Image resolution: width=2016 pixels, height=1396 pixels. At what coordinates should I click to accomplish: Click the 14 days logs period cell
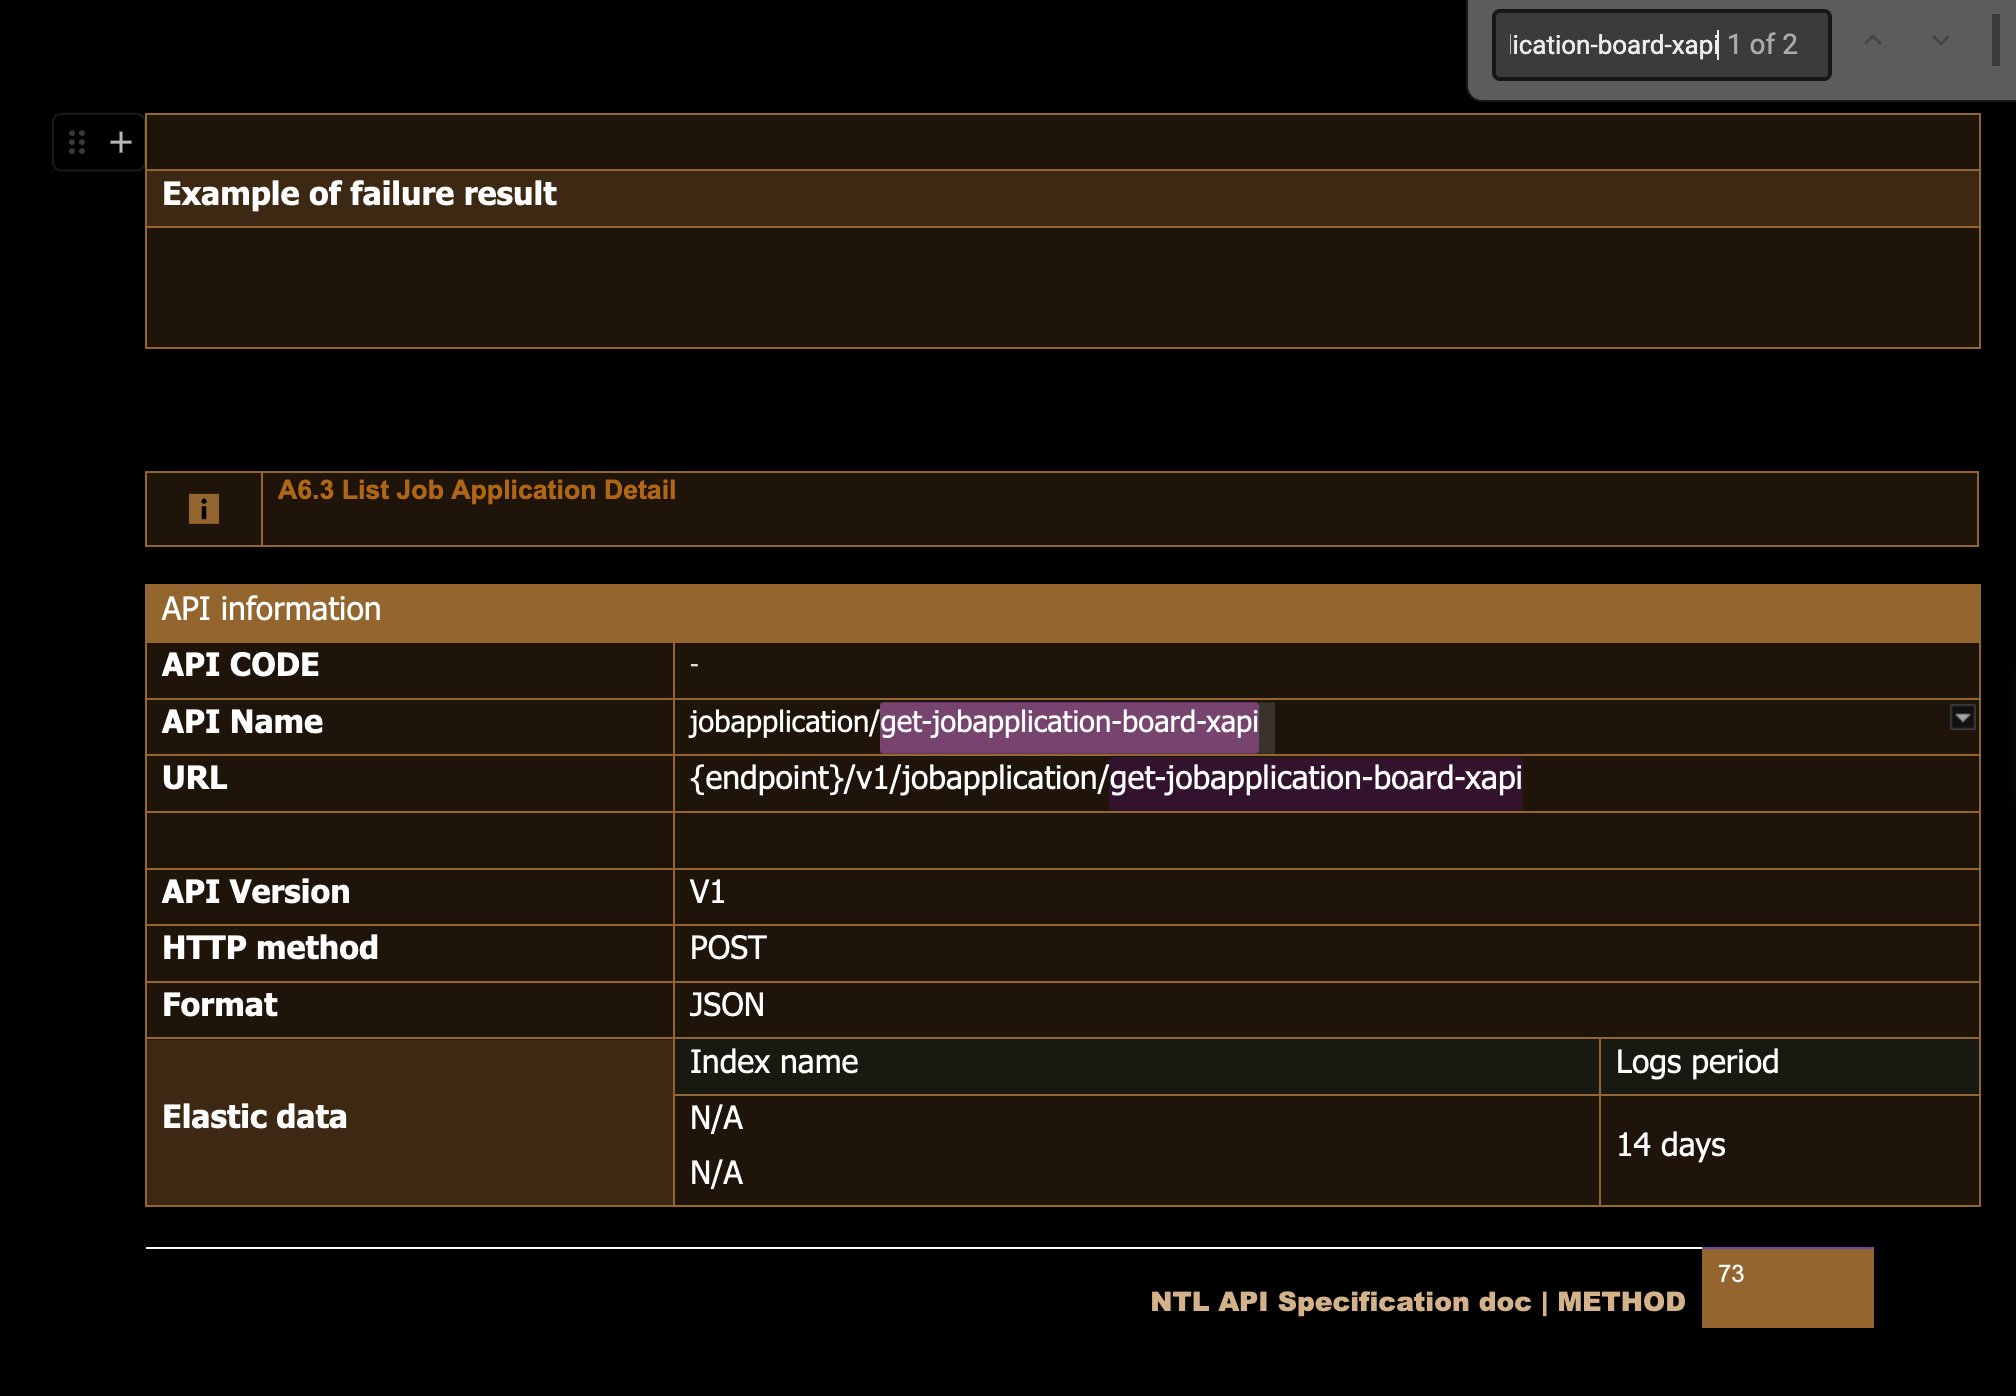click(1671, 1145)
